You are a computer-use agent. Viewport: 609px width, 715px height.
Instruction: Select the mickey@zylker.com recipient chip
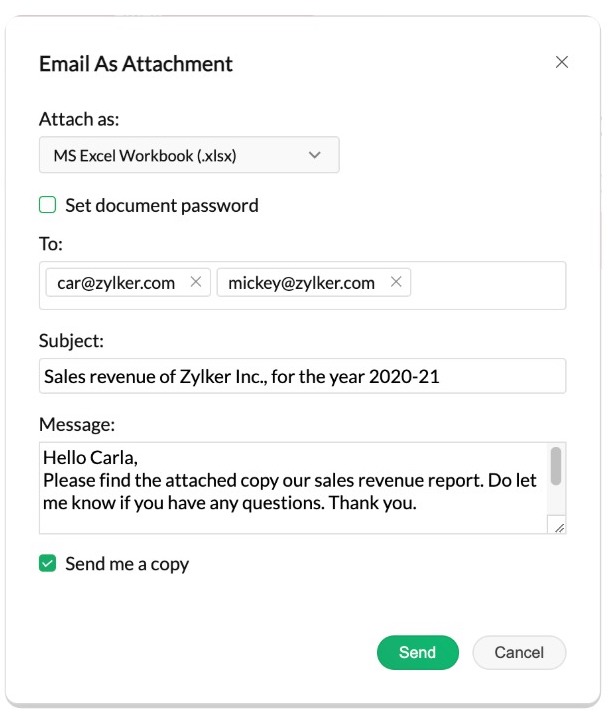(301, 283)
